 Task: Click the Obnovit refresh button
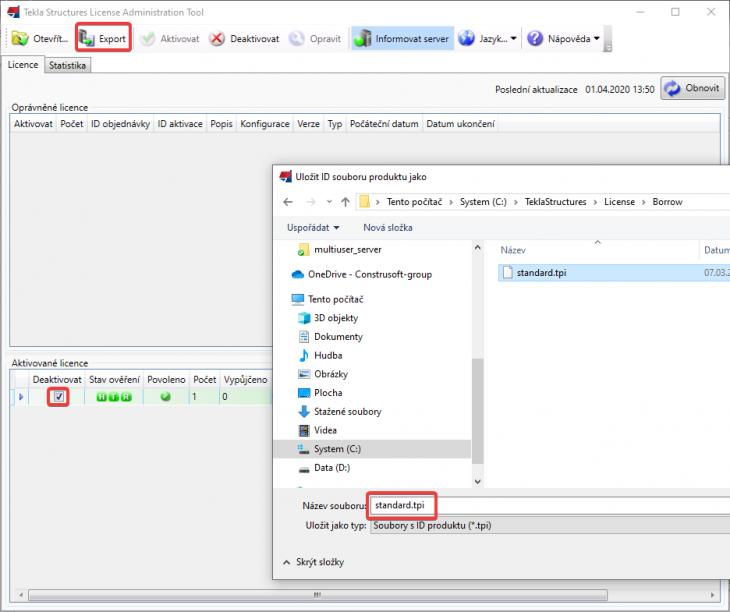[x=692, y=88]
